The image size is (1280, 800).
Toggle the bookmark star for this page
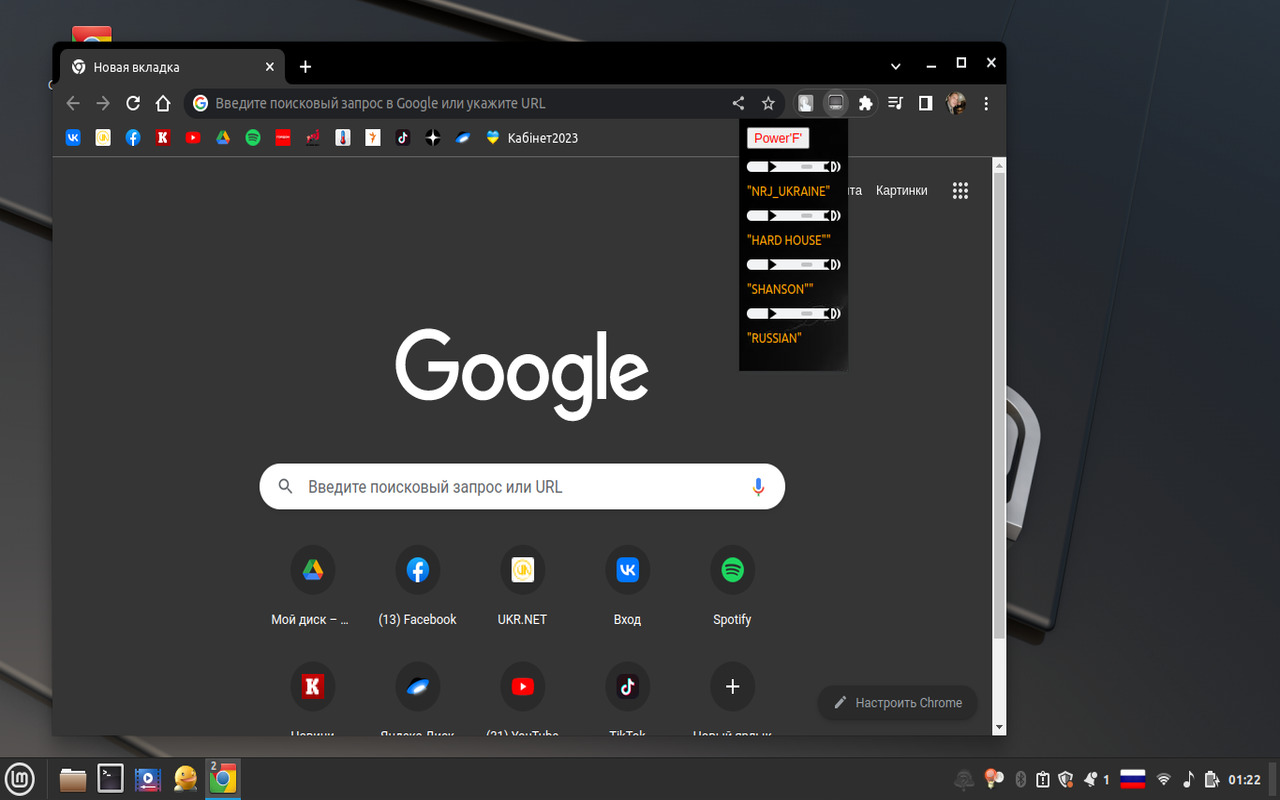(768, 103)
